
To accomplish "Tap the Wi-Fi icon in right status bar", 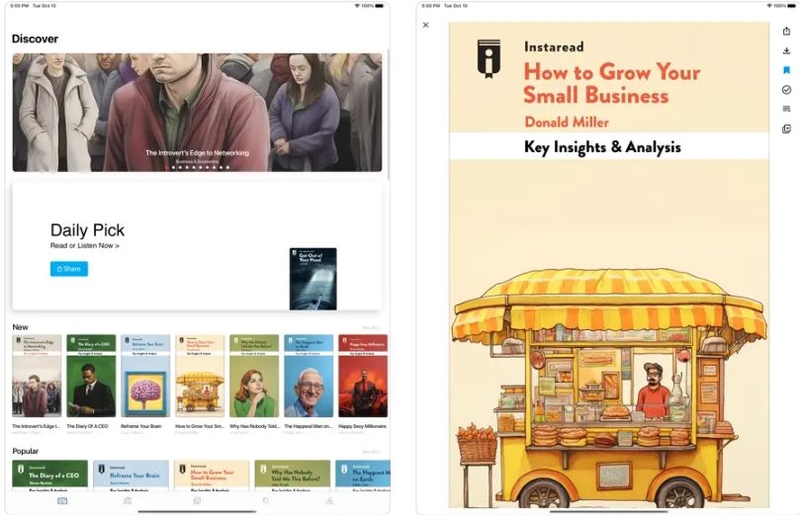I will click(769, 6).
